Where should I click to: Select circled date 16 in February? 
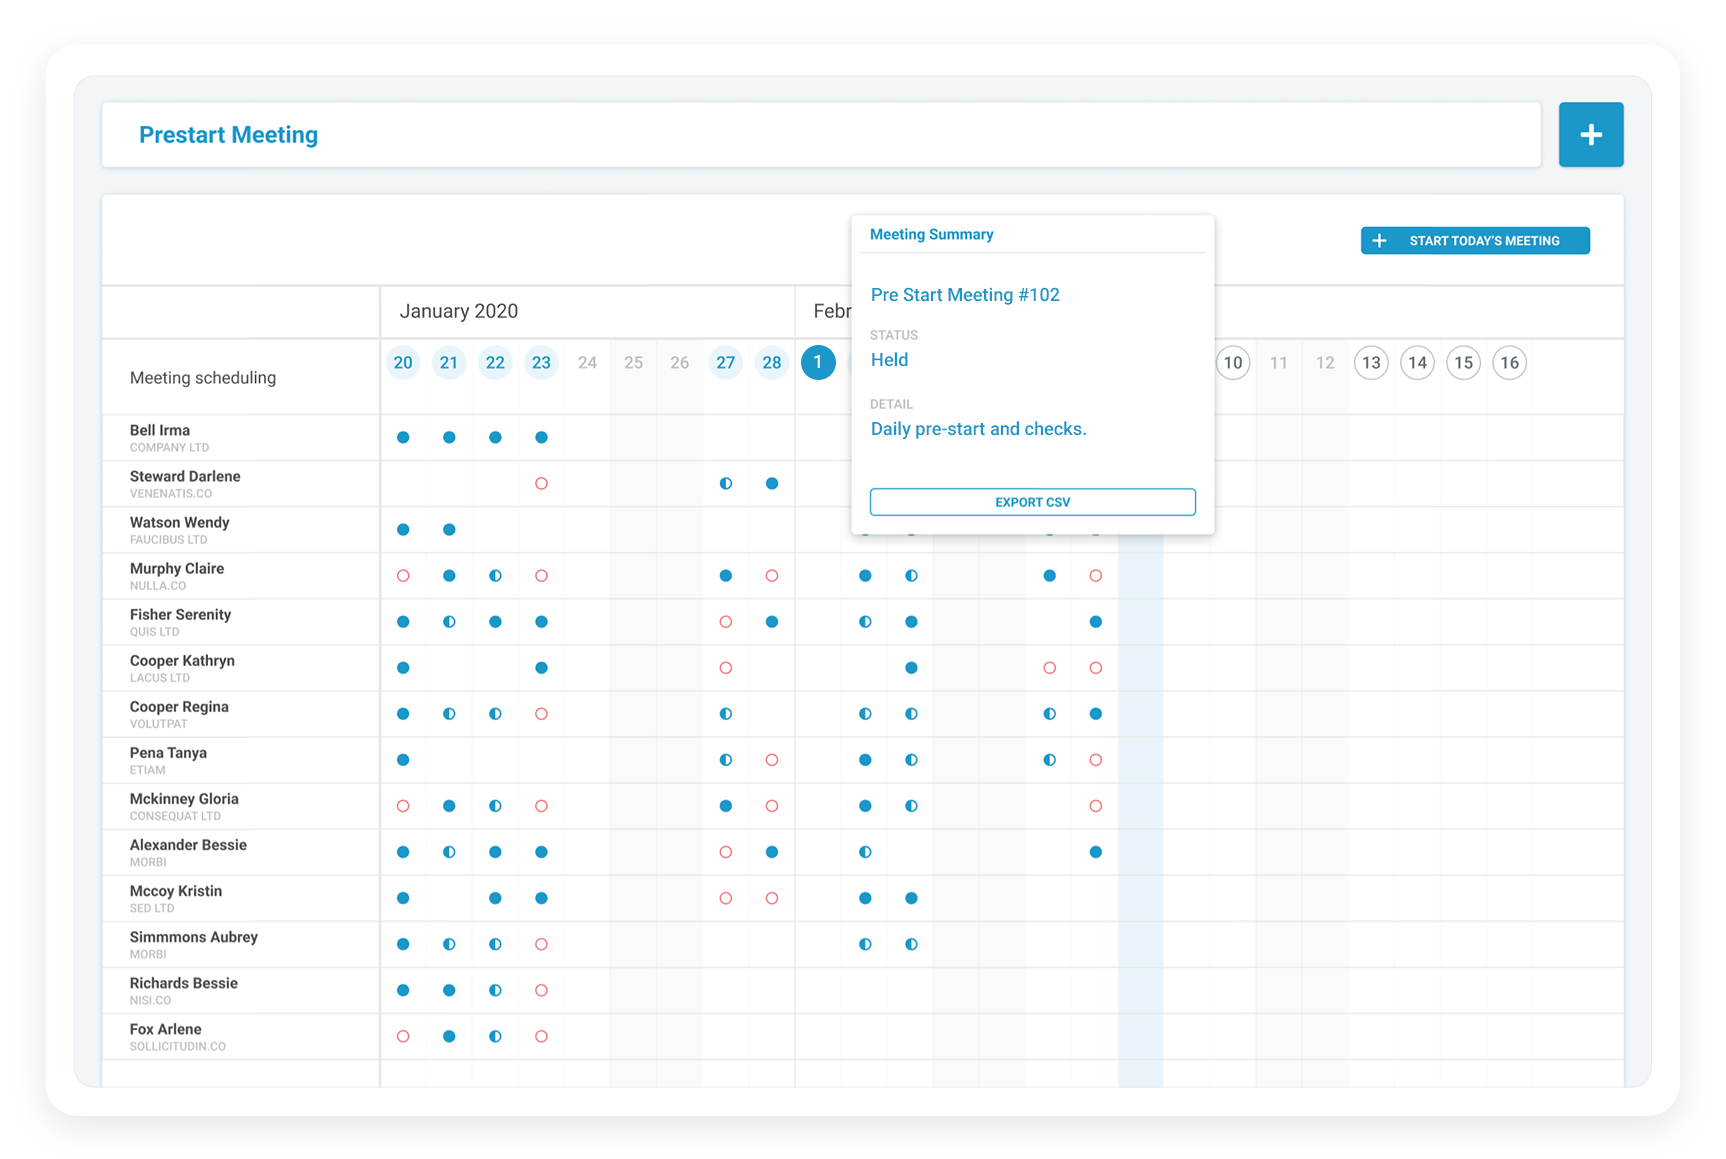(1509, 363)
